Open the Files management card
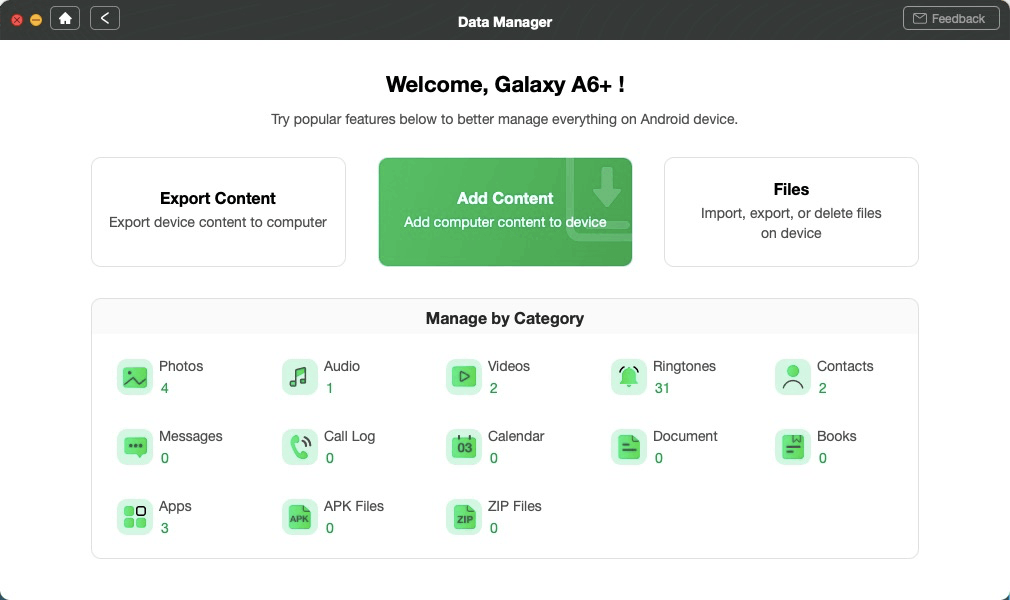Image resolution: width=1010 pixels, height=600 pixels. click(x=791, y=211)
